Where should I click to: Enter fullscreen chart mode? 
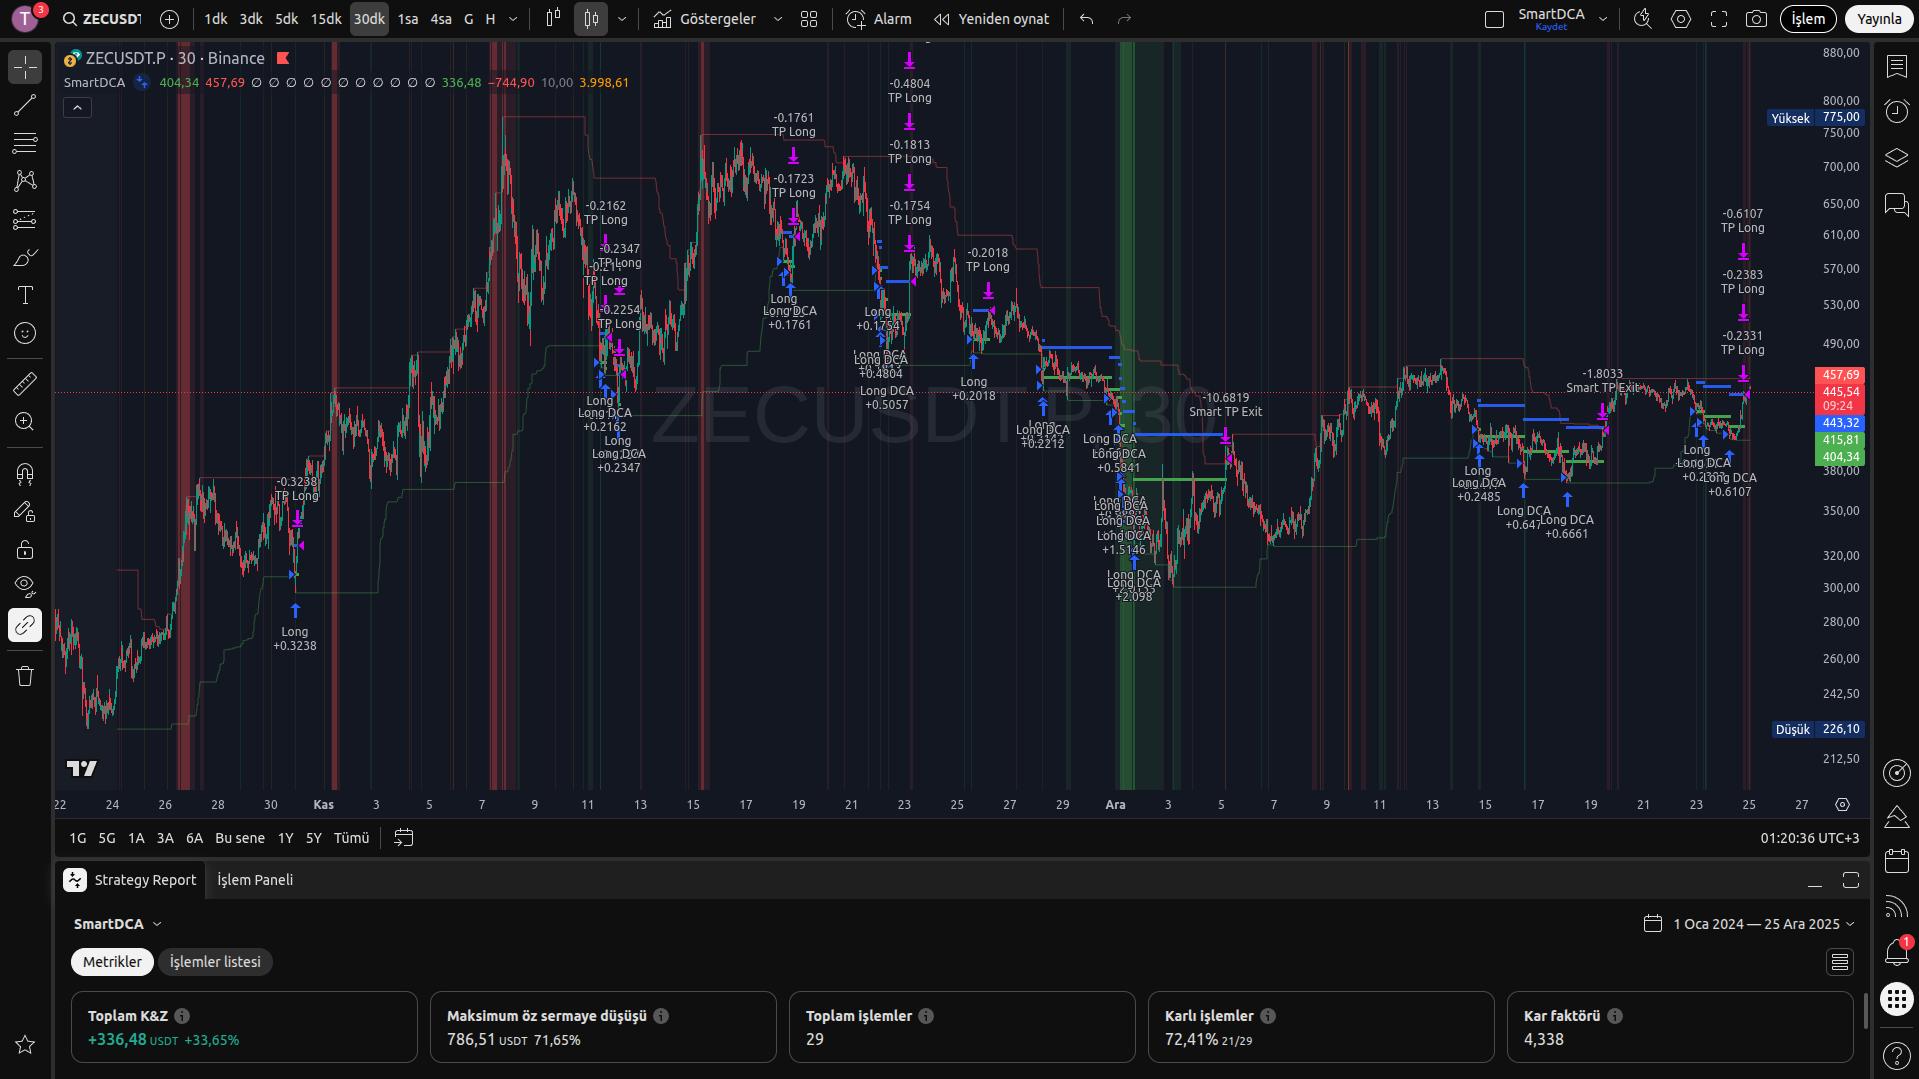click(1718, 19)
